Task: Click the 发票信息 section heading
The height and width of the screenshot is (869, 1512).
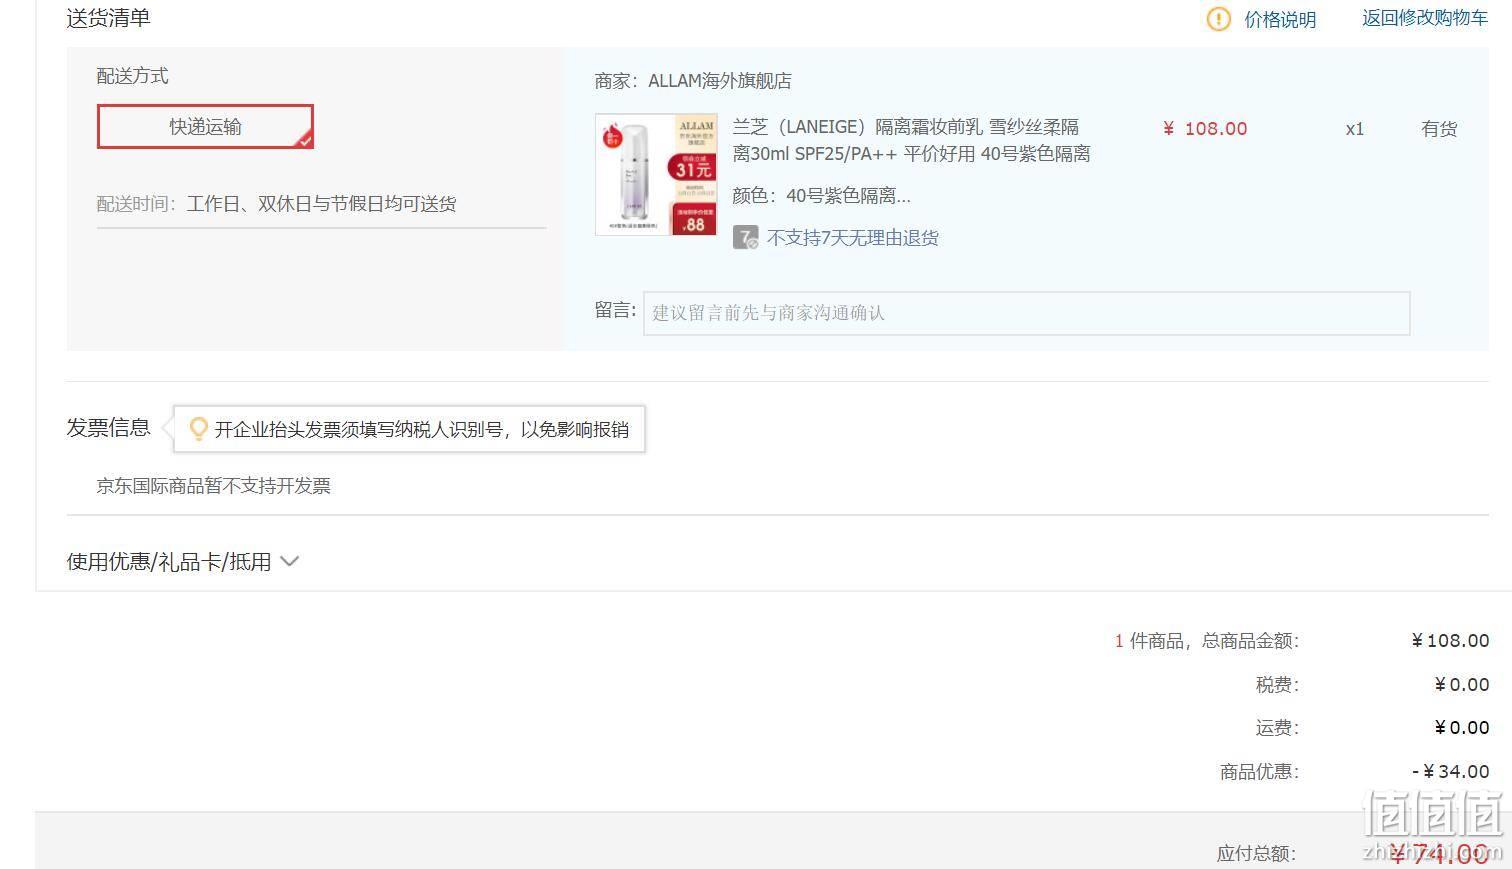Action: 108,428
